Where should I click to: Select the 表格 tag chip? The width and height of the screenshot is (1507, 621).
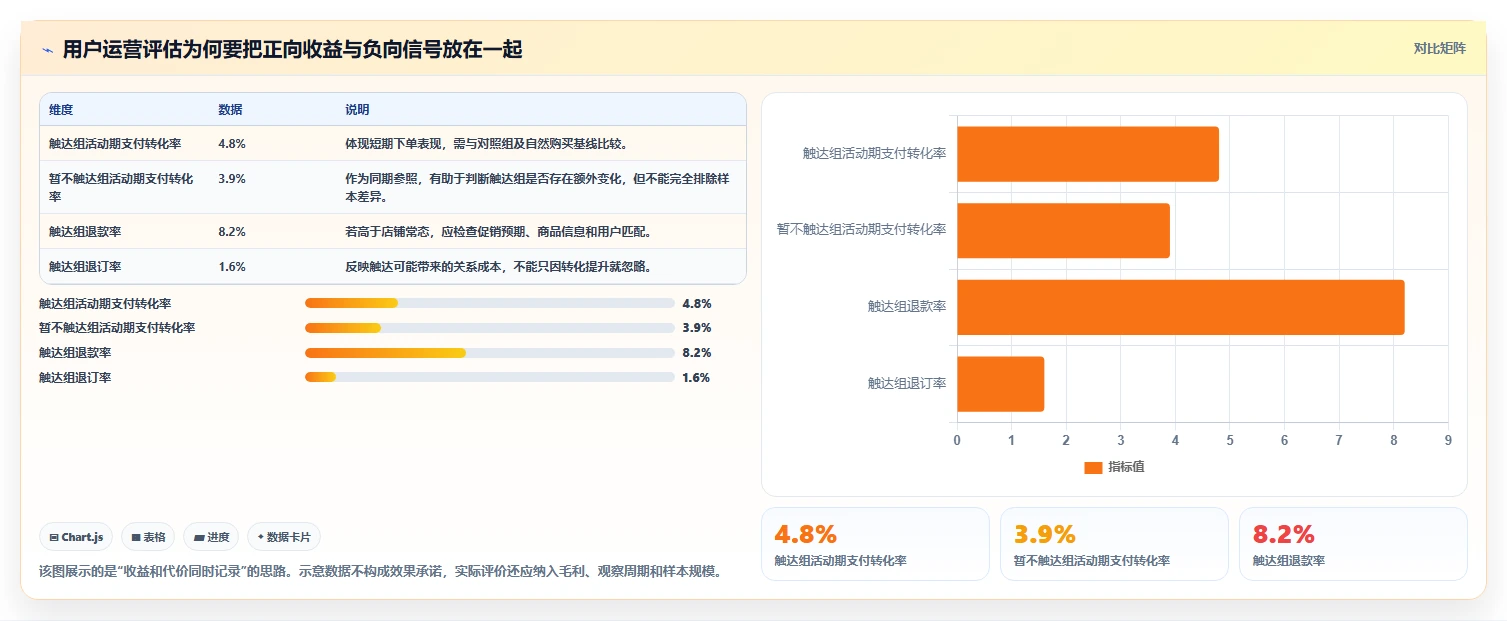[x=148, y=537]
